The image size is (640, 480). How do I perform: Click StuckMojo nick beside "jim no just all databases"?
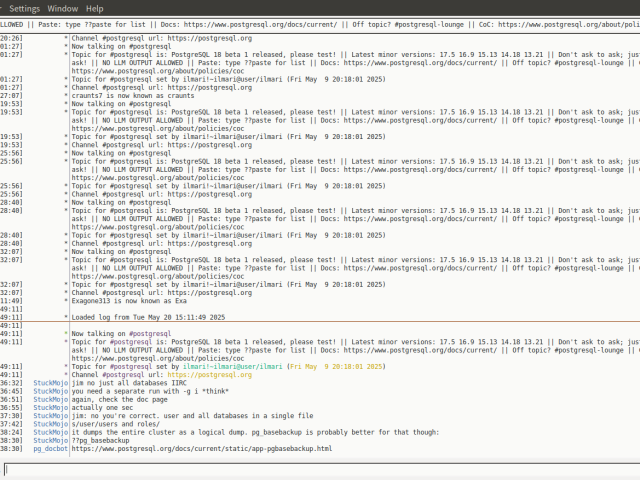[49, 382]
